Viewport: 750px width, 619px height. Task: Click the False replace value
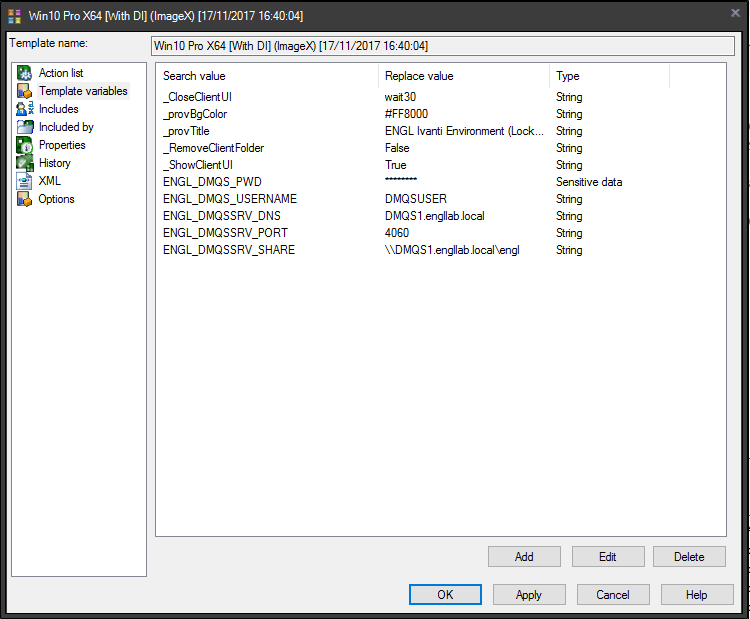397,148
